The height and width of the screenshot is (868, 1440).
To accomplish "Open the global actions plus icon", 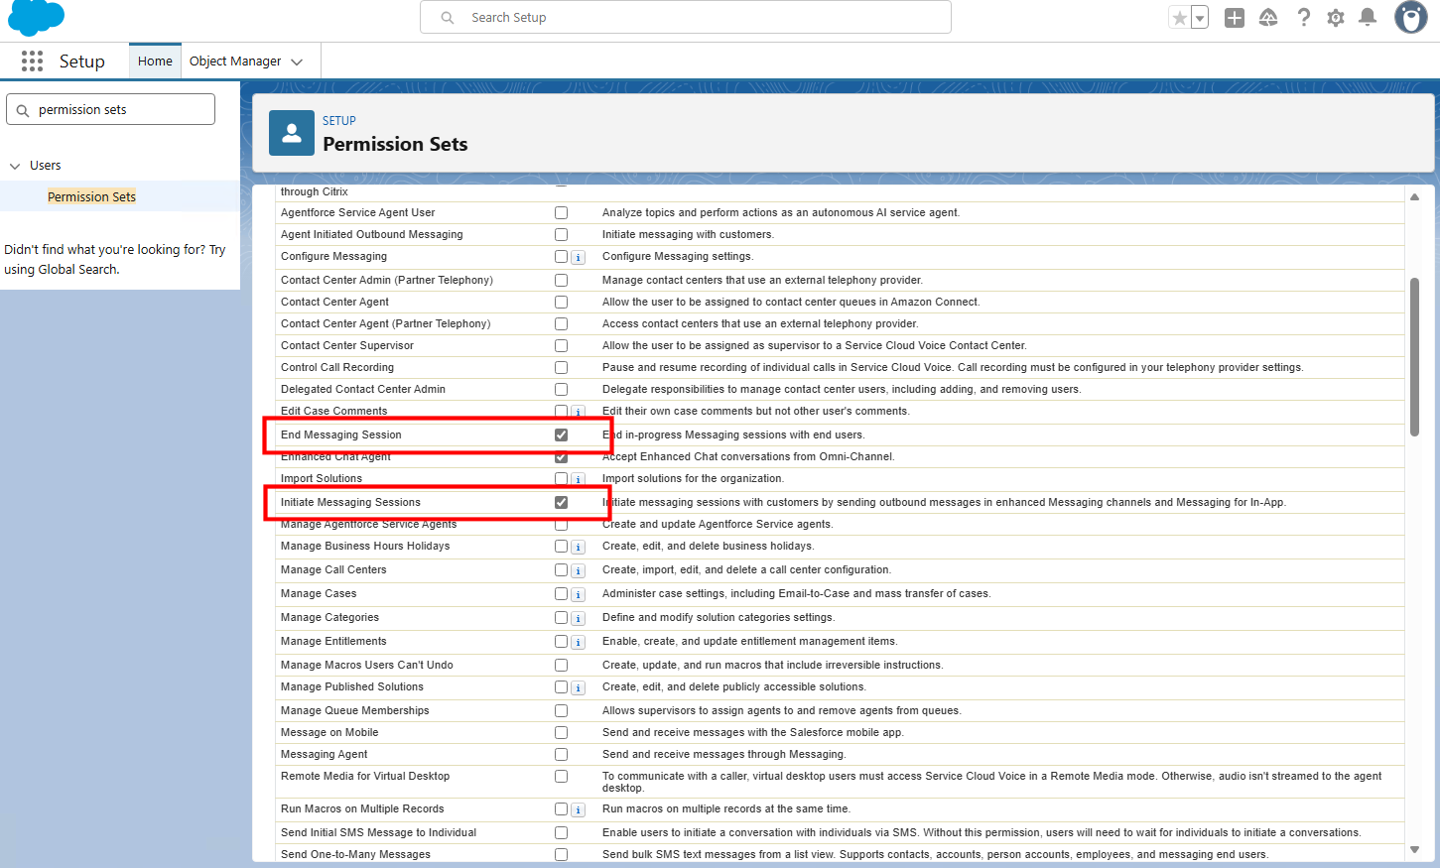I will click(x=1234, y=18).
